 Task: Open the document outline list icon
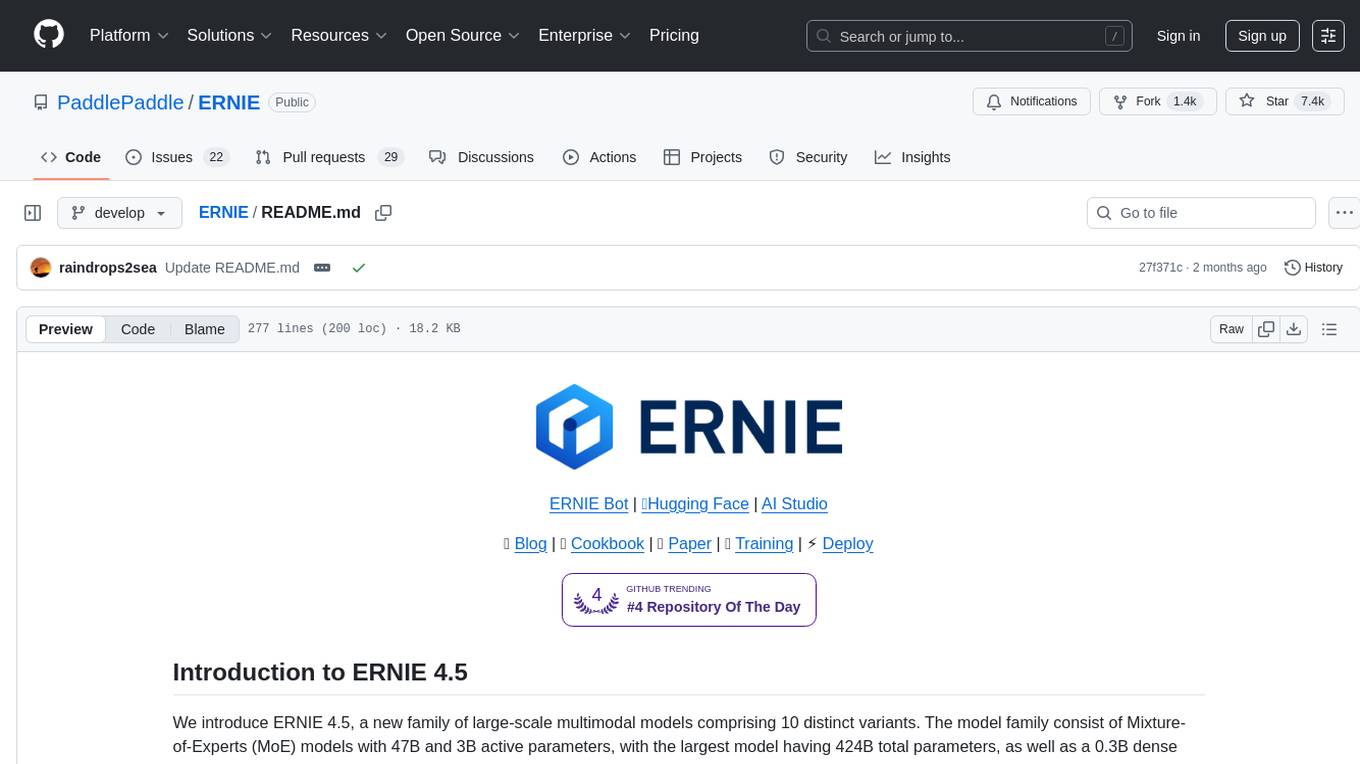click(x=1329, y=329)
